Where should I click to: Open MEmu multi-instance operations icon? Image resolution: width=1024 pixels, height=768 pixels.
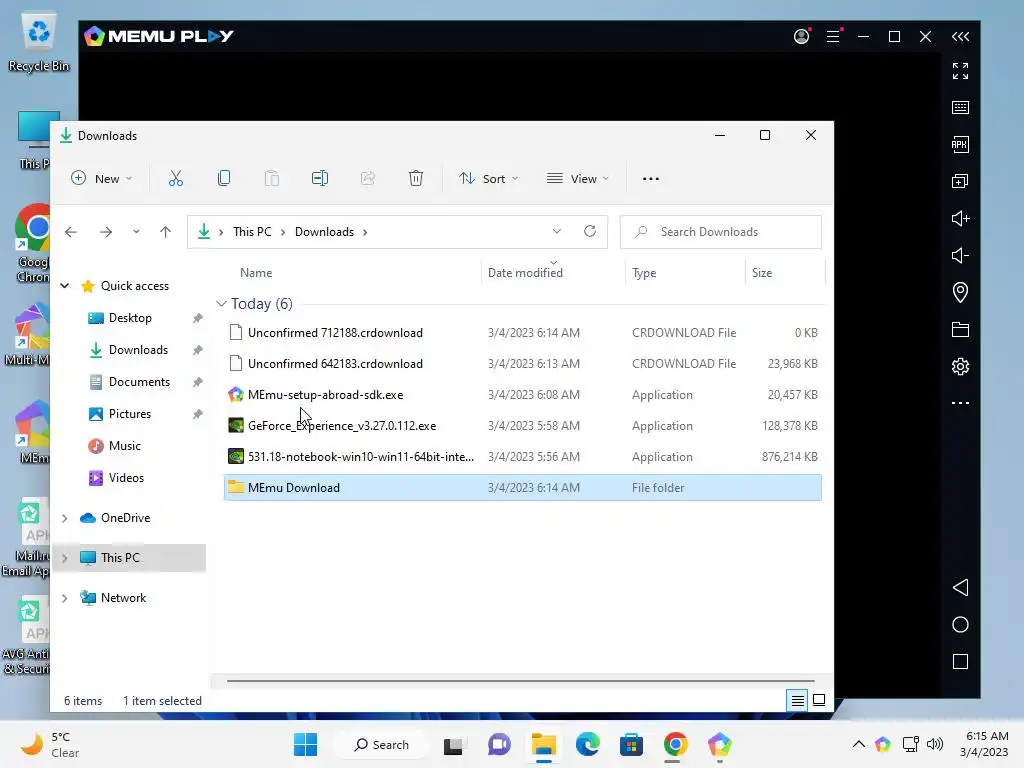pyautogui.click(x=960, y=181)
